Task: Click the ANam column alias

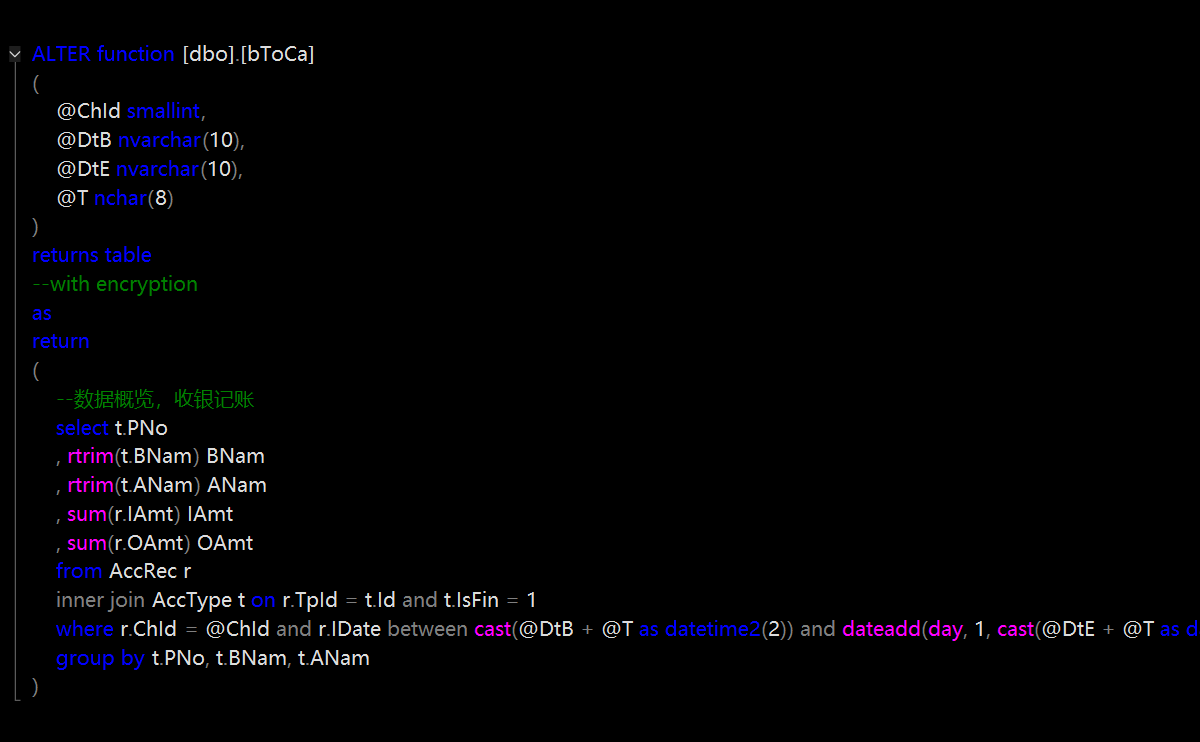Action: tap(237, 486)
